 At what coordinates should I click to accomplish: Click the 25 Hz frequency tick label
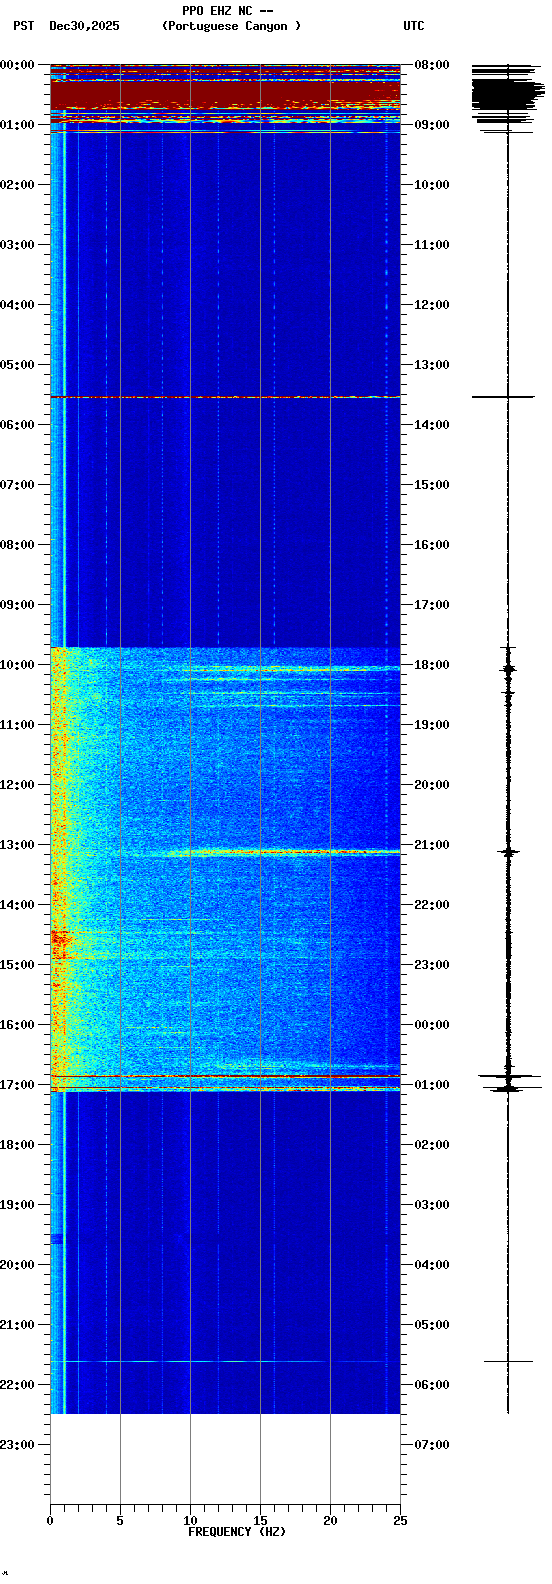[400, 1521]
